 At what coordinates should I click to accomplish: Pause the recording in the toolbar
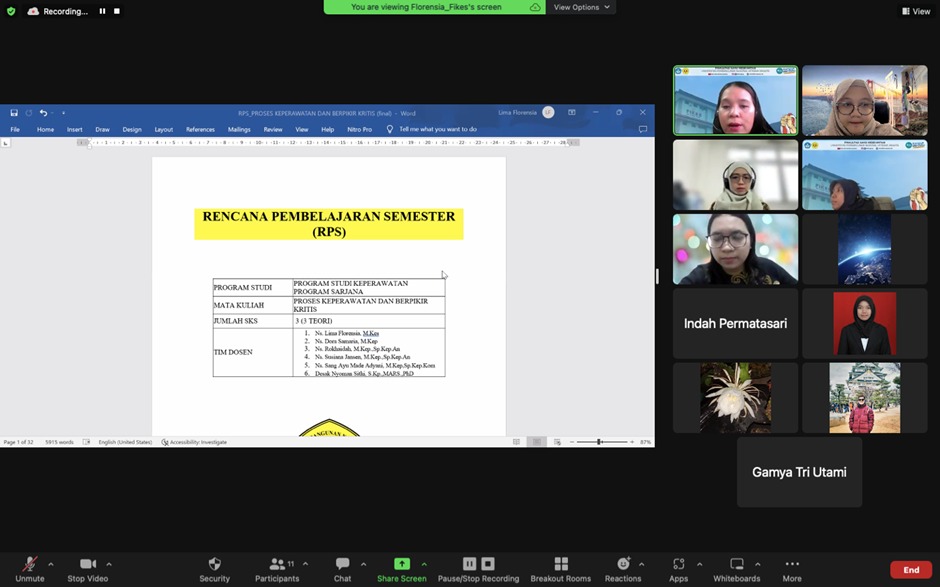469,564
